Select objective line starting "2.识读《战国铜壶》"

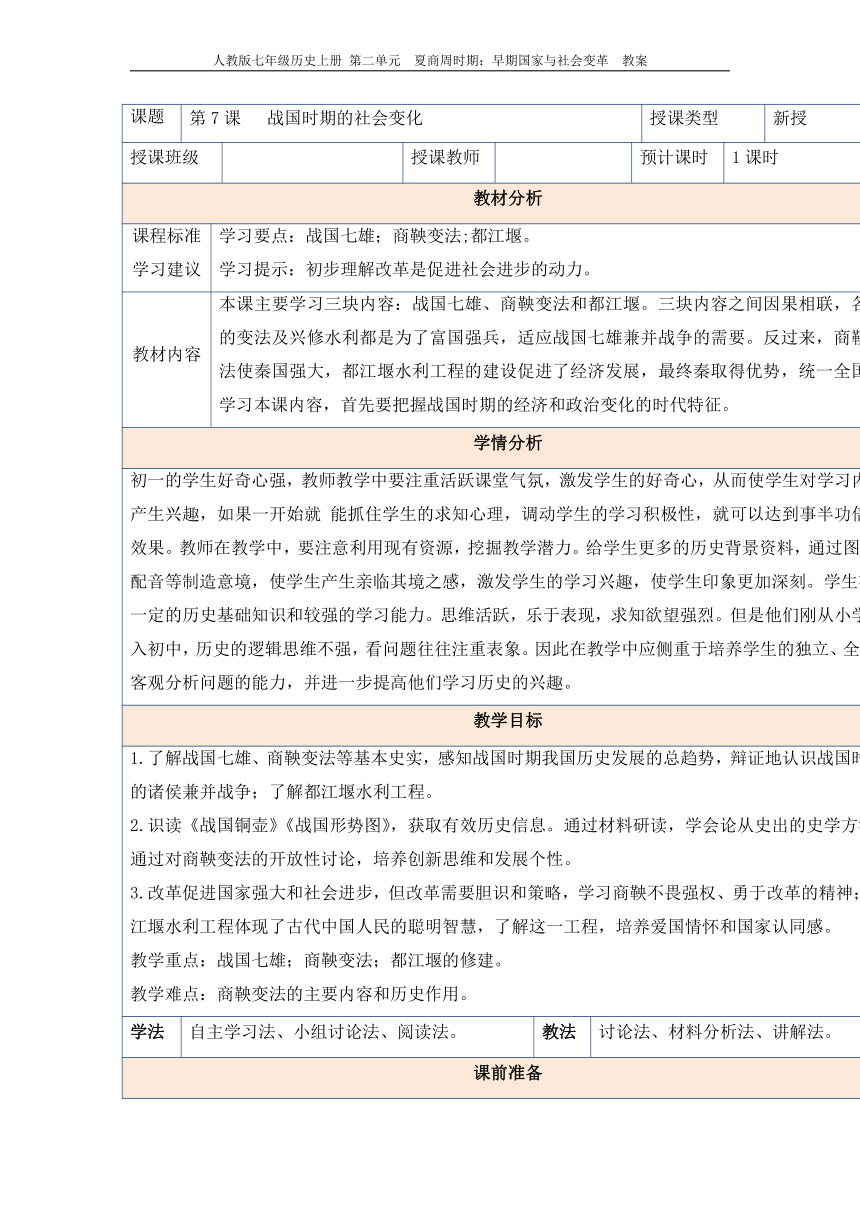tap(495, 825)
